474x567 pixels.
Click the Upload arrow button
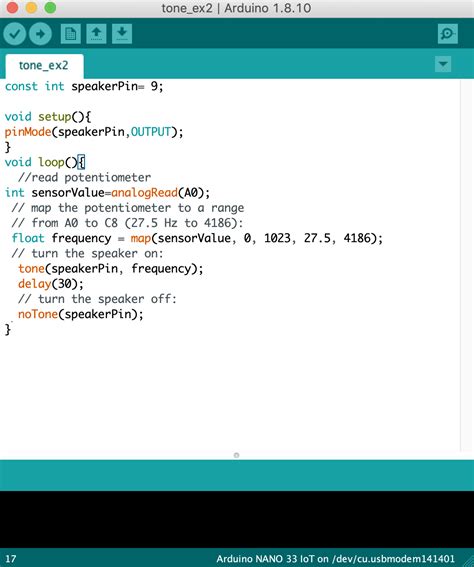pyautogui.click(x=40, y=34)
